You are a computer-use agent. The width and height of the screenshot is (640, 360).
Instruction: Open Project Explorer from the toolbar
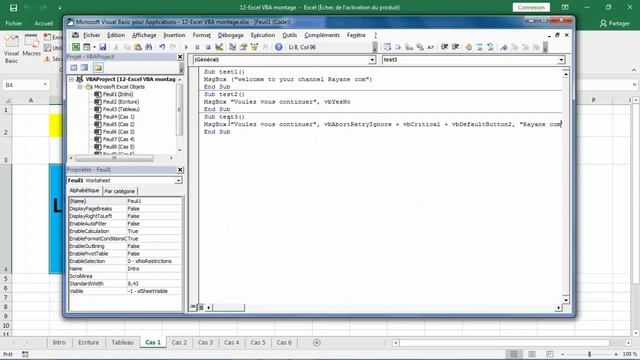[x=233, y=47]
